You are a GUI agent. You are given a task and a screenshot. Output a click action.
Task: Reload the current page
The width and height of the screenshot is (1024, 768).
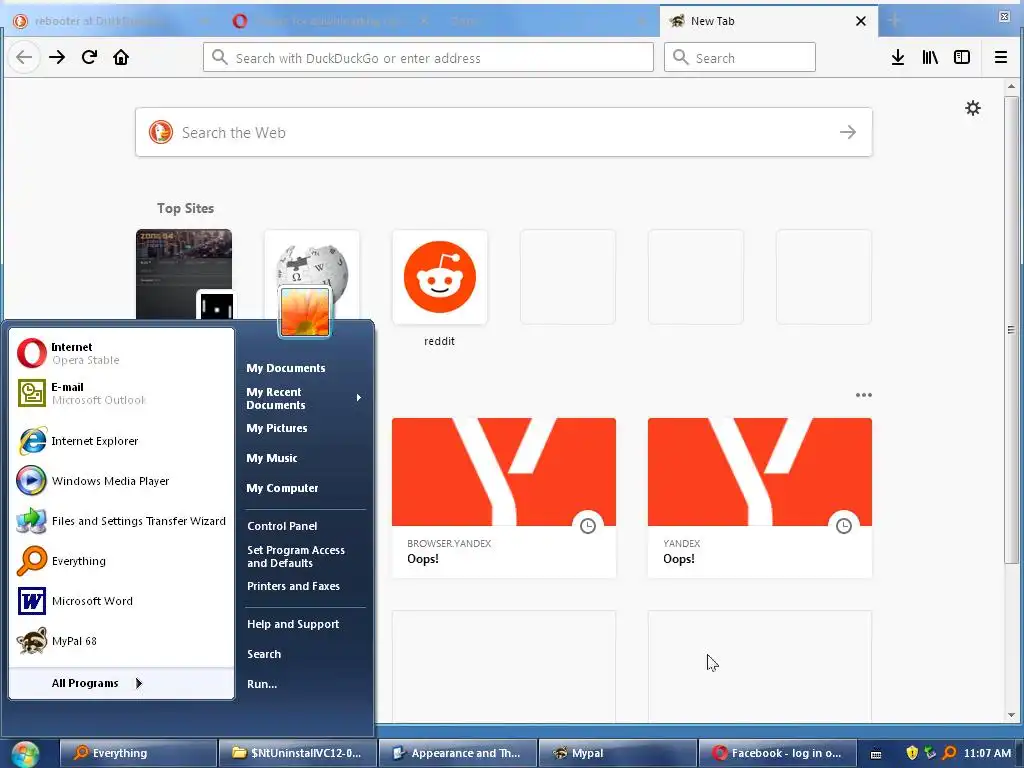[x=89, y=57]
